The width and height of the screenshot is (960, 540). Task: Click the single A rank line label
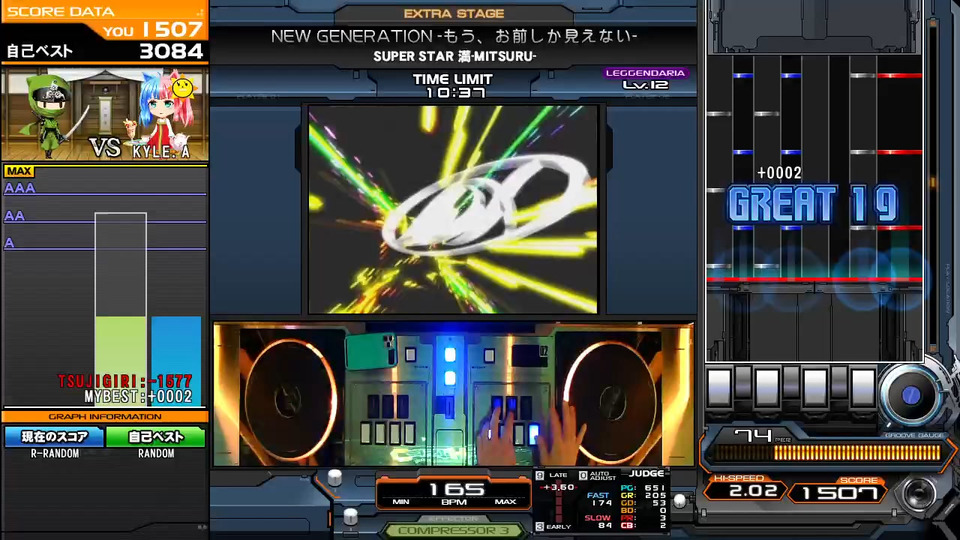(9, 243)
